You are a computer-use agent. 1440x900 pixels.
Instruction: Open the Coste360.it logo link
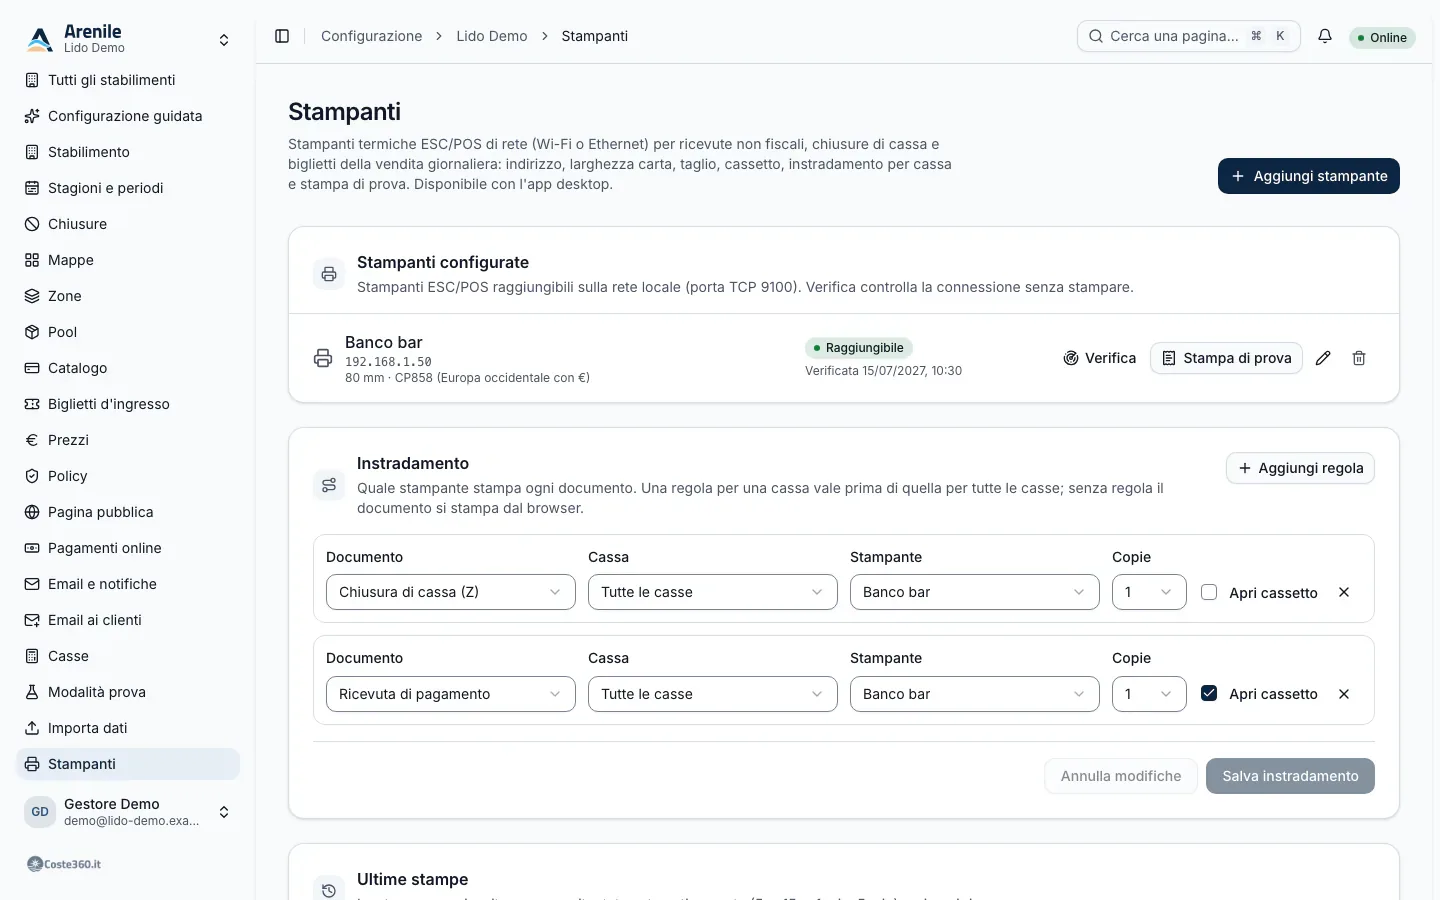64,864
